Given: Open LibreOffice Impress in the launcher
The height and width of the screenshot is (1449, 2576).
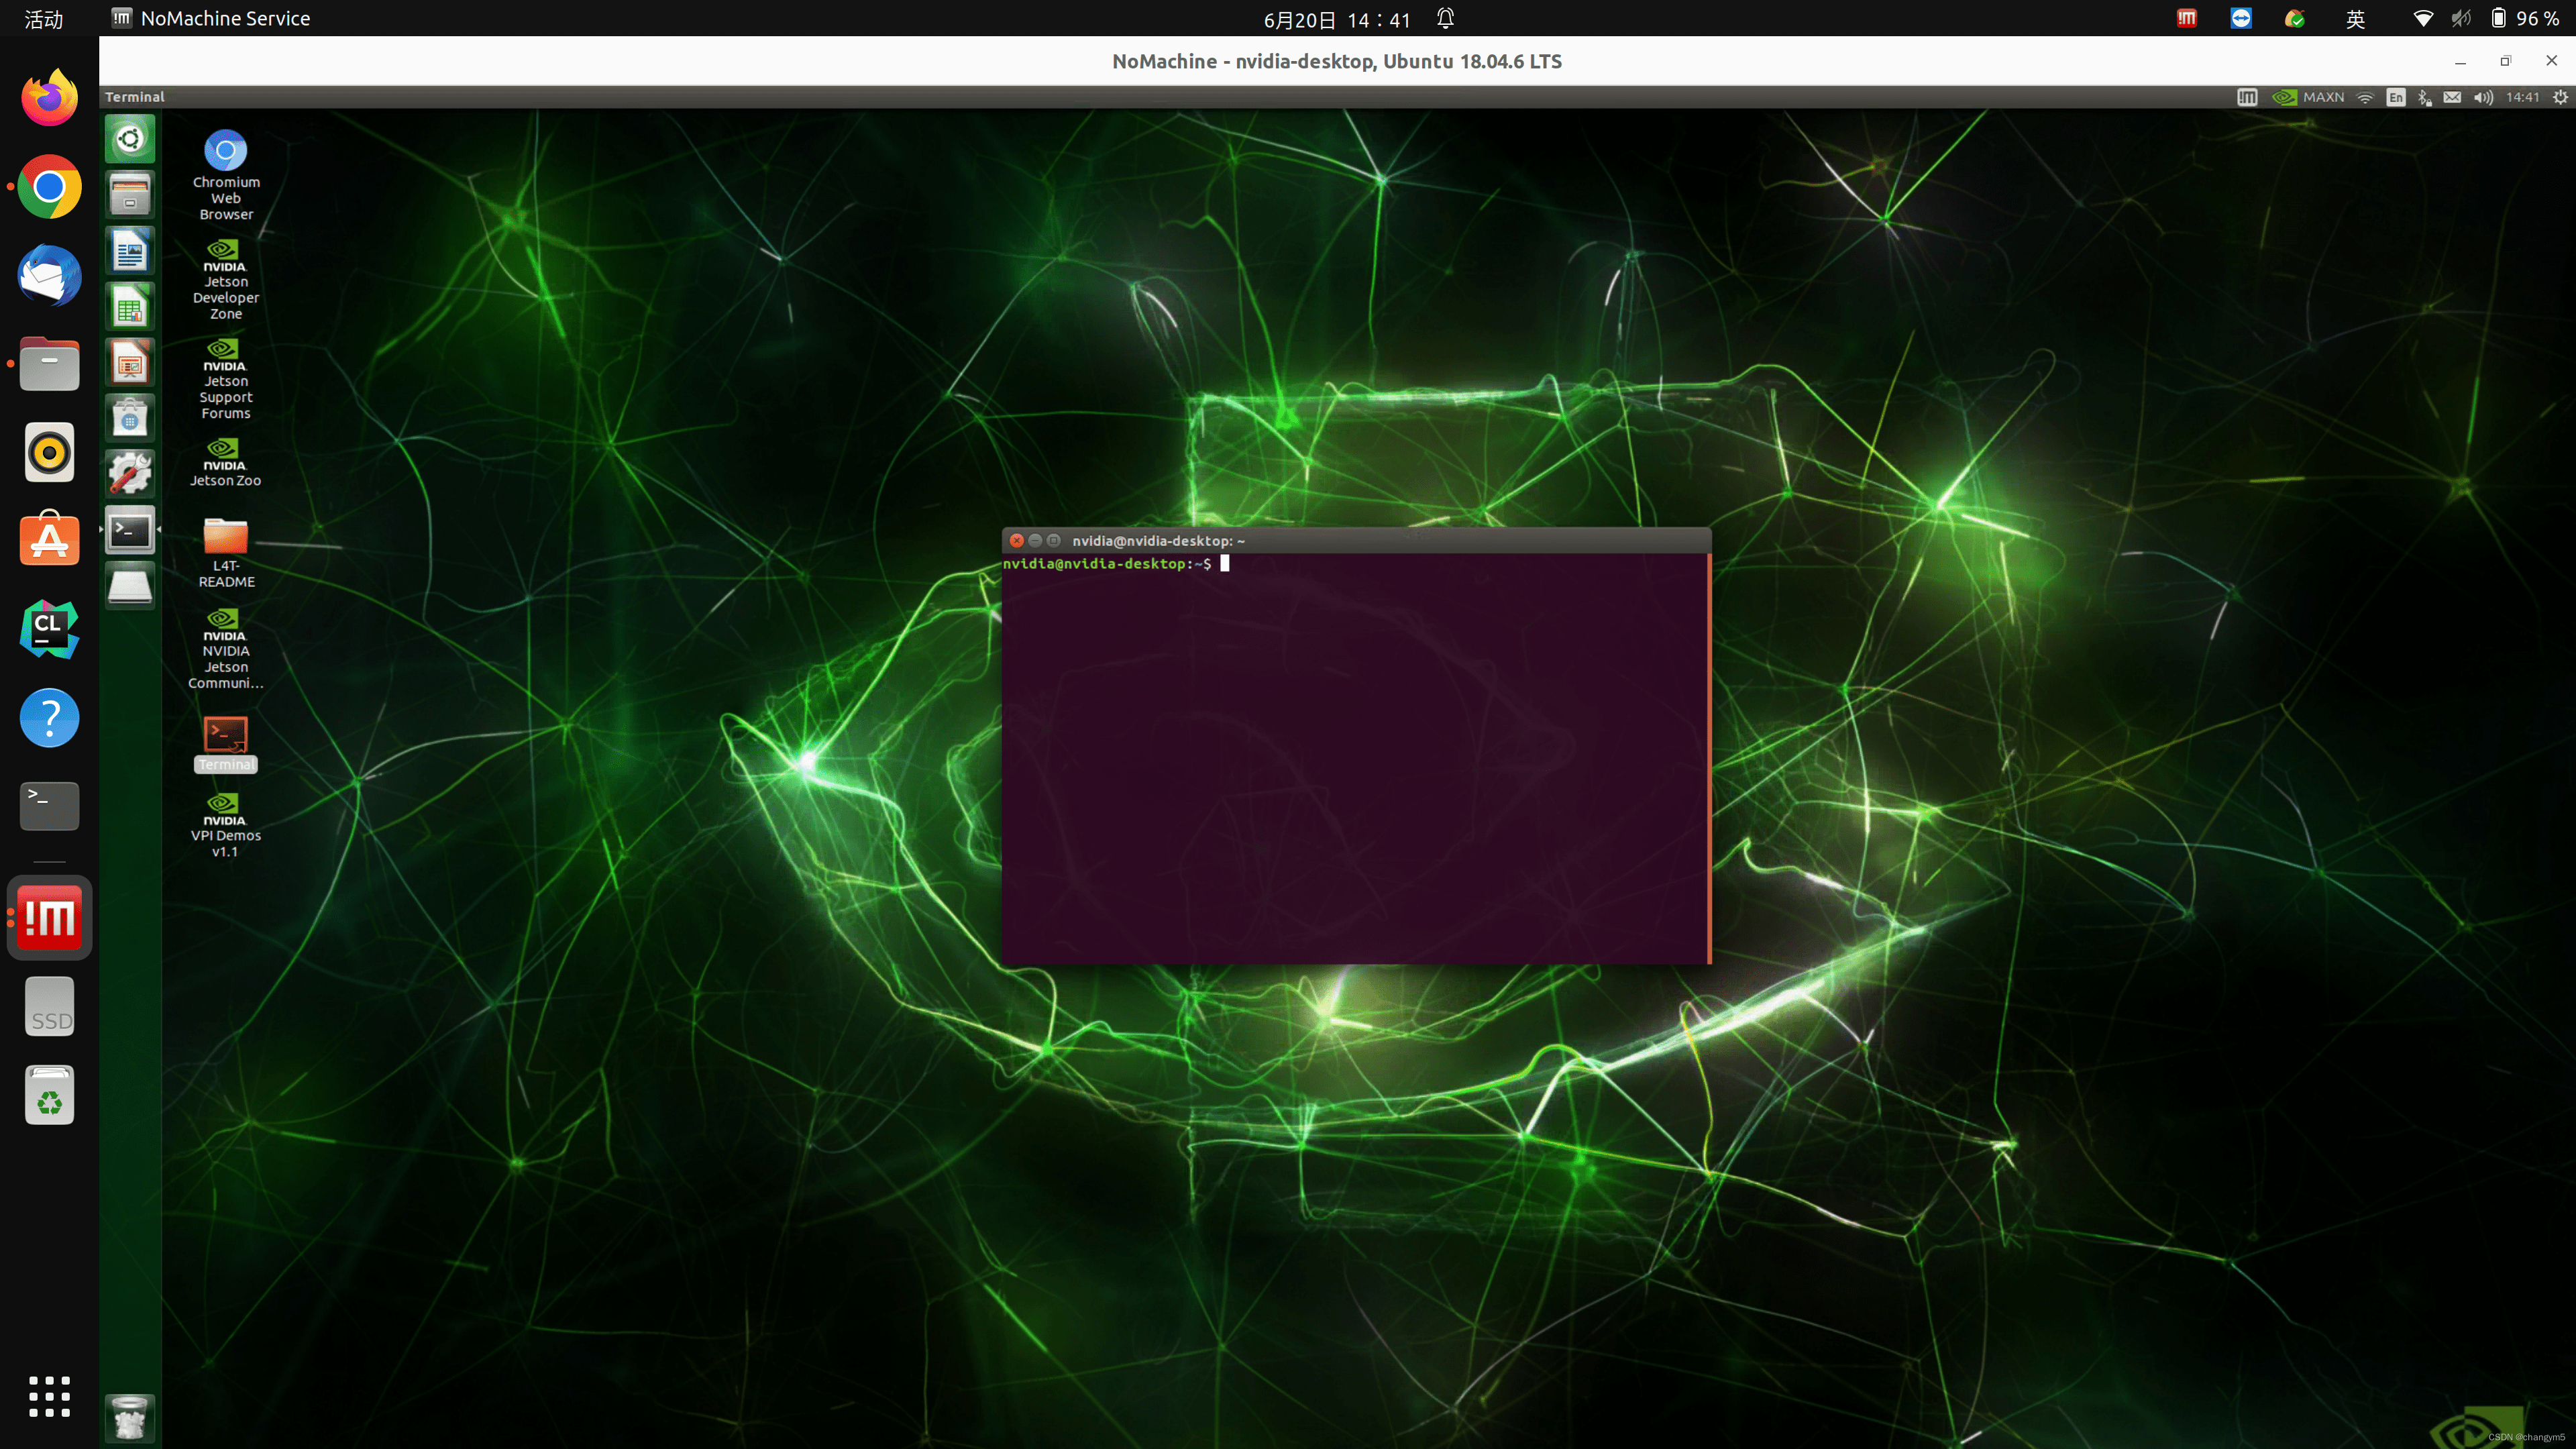Looking at the screenshot, I should pos(130,362).
